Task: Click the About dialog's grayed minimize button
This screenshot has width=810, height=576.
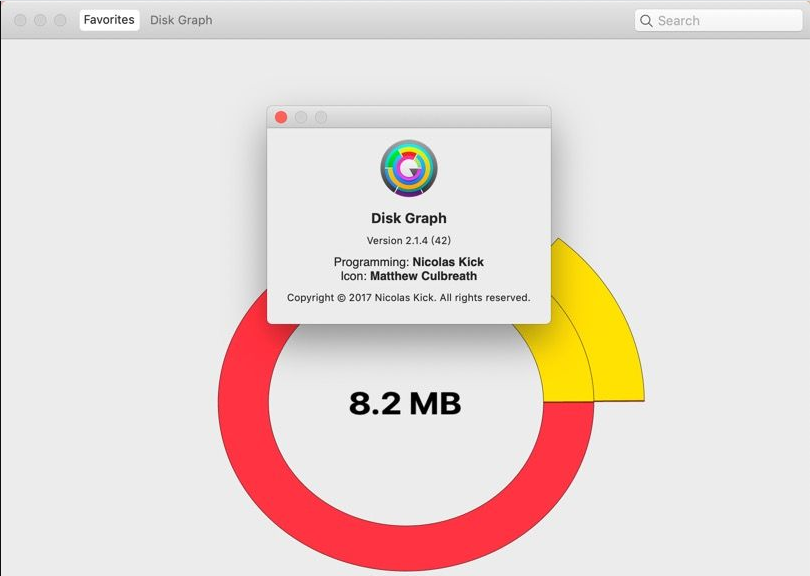Action: [x=301, y=117]
